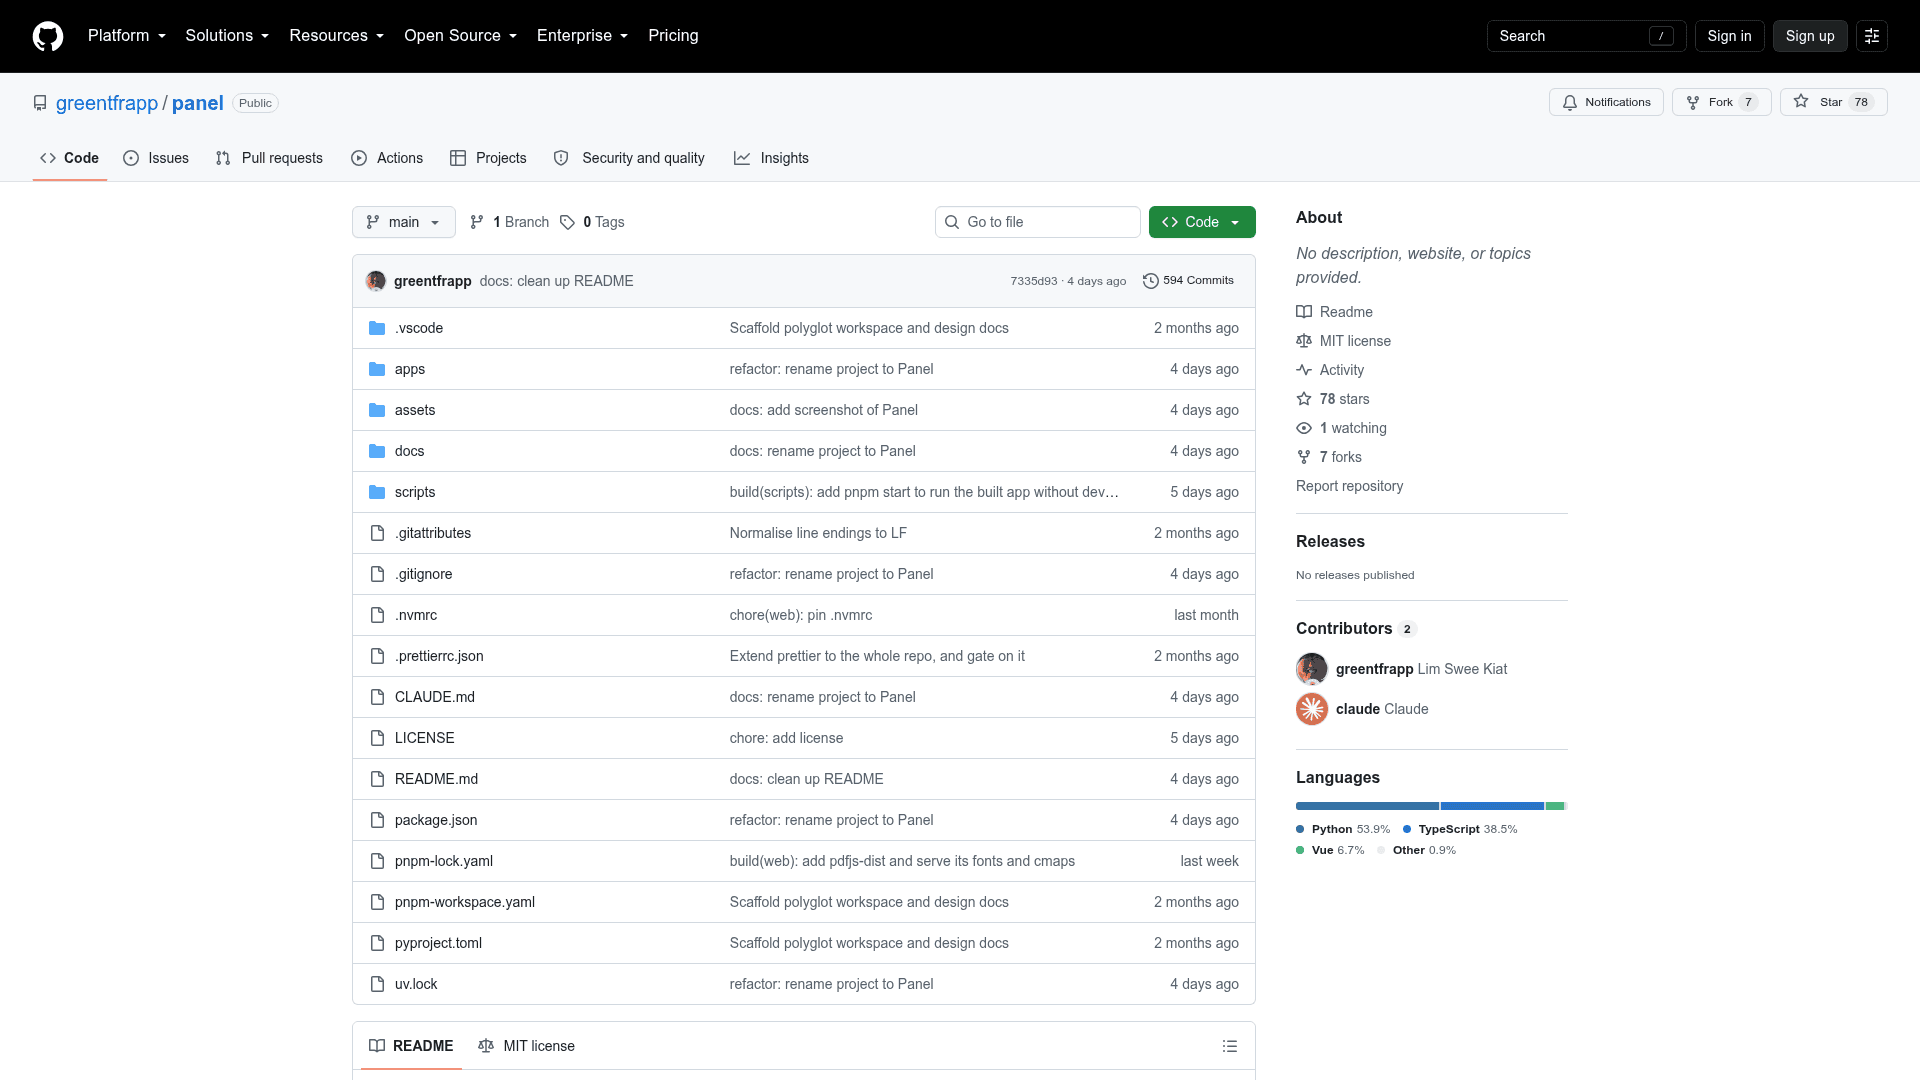The width and height of the screenshot is (1920, 1080).
Task: Open the pnpm-lock.yaml file
Action: (x=444, y=861)
